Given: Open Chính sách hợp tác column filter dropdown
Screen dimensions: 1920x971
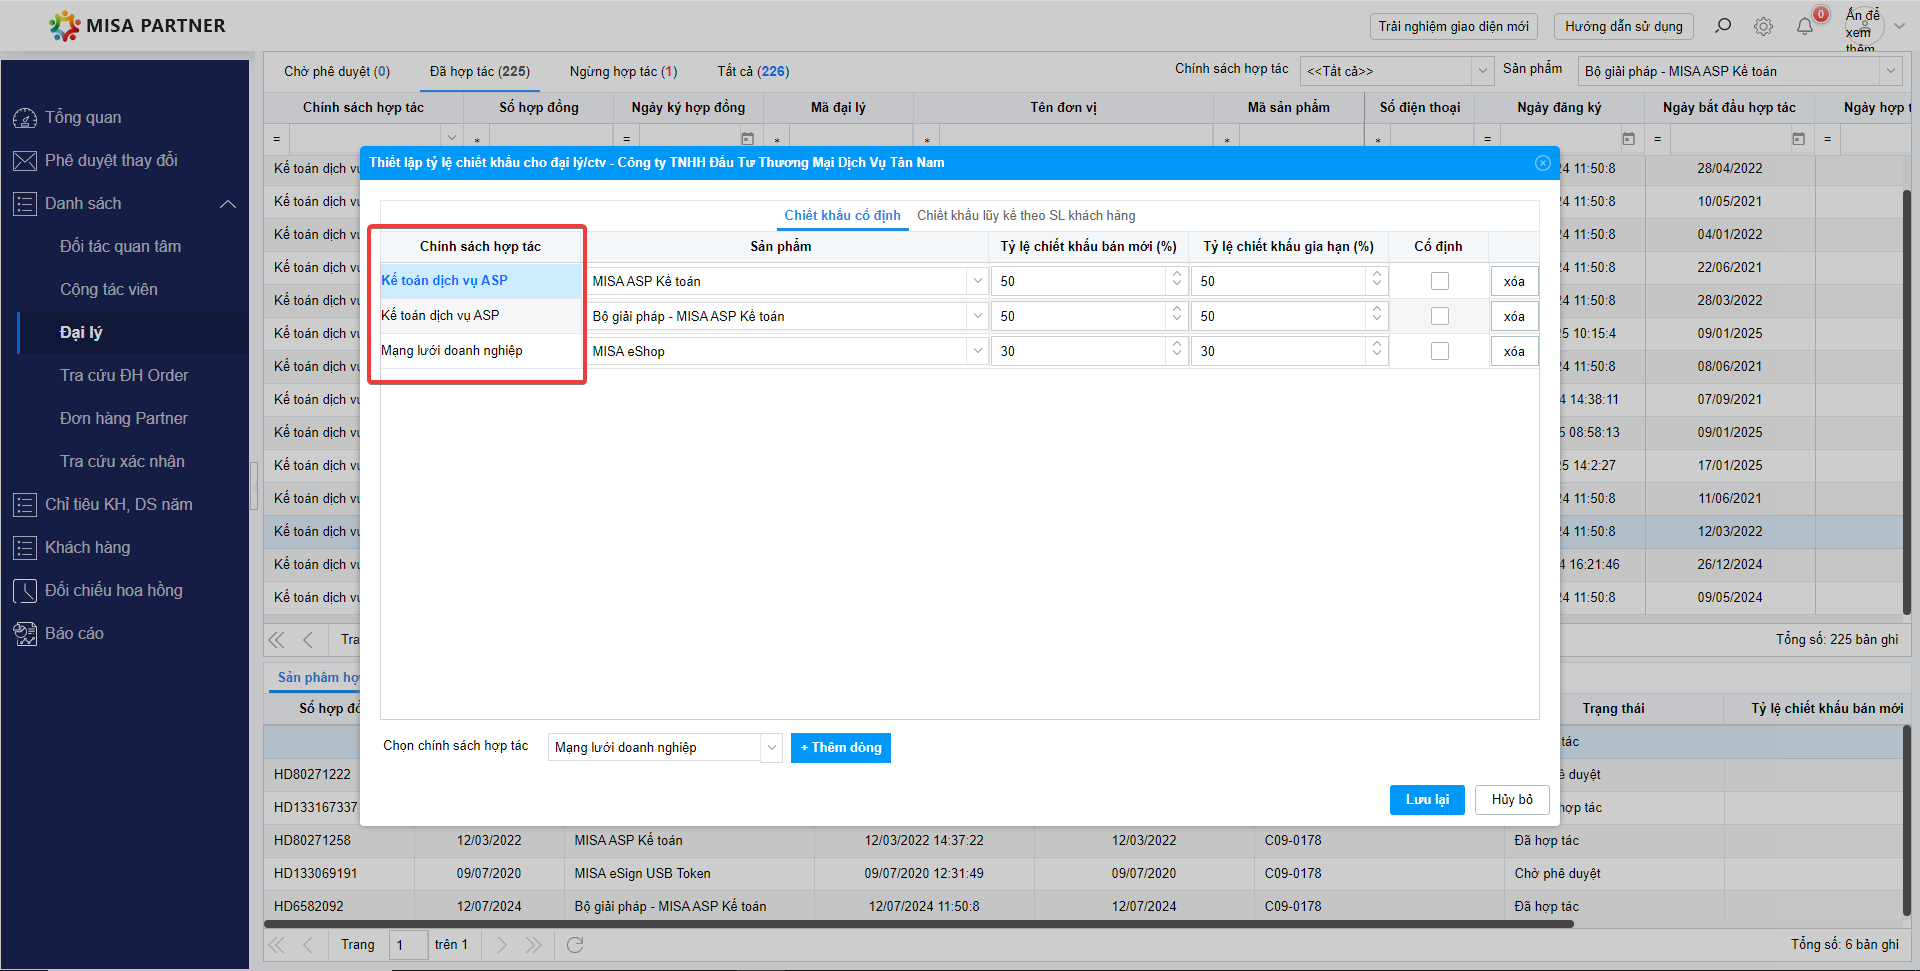Looking at the screenshot, I should coord(452,139).
